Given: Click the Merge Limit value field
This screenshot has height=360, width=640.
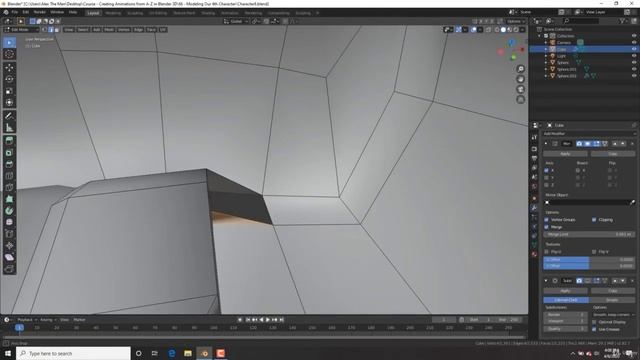Looking at the screenshot, I should tap(589, 235).
